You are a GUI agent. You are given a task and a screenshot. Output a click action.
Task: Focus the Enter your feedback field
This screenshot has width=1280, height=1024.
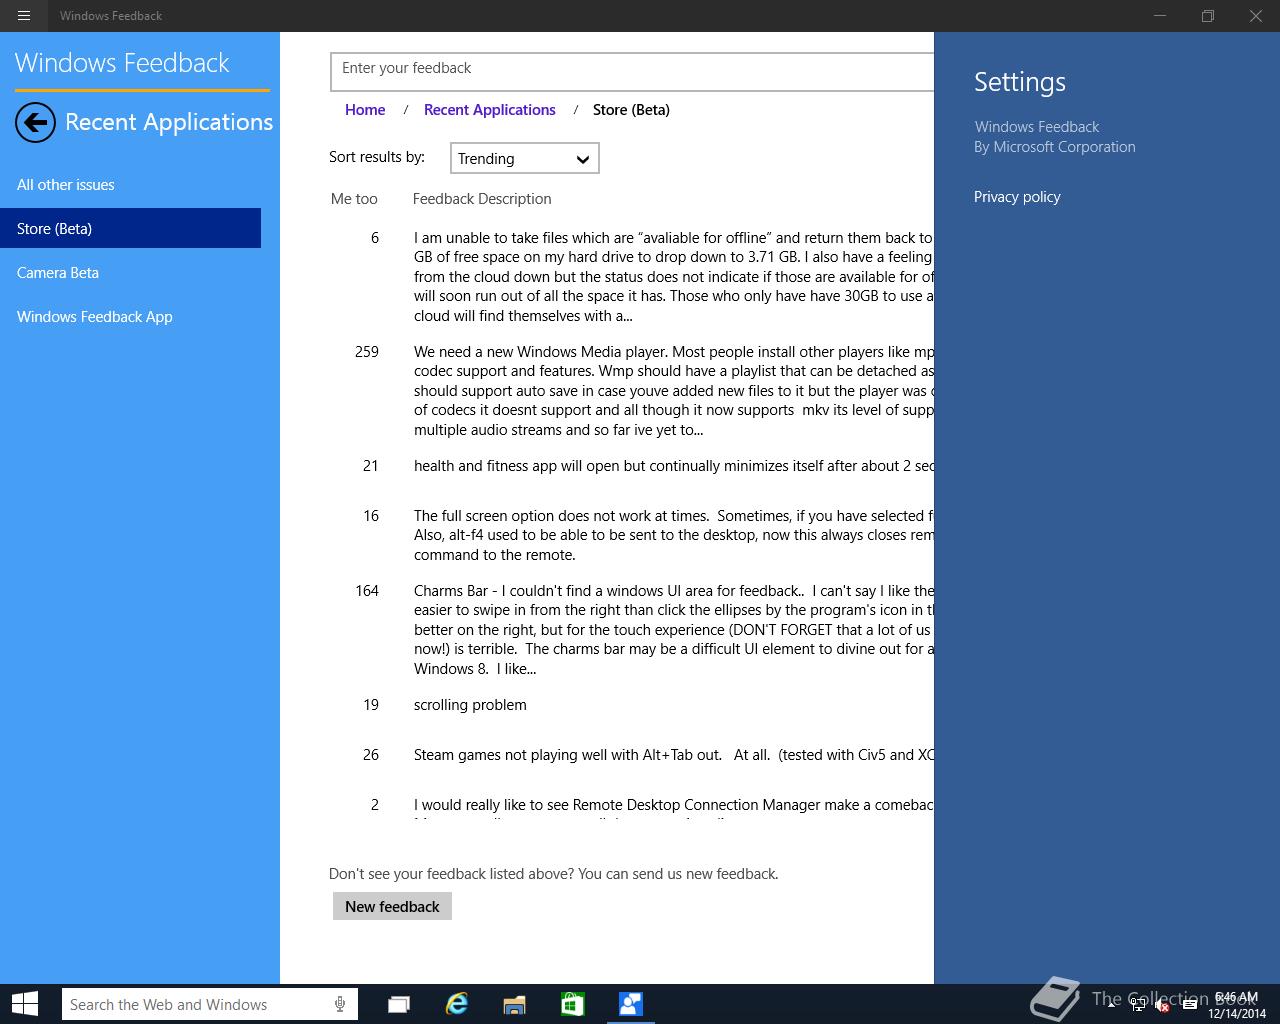(632, 71)
